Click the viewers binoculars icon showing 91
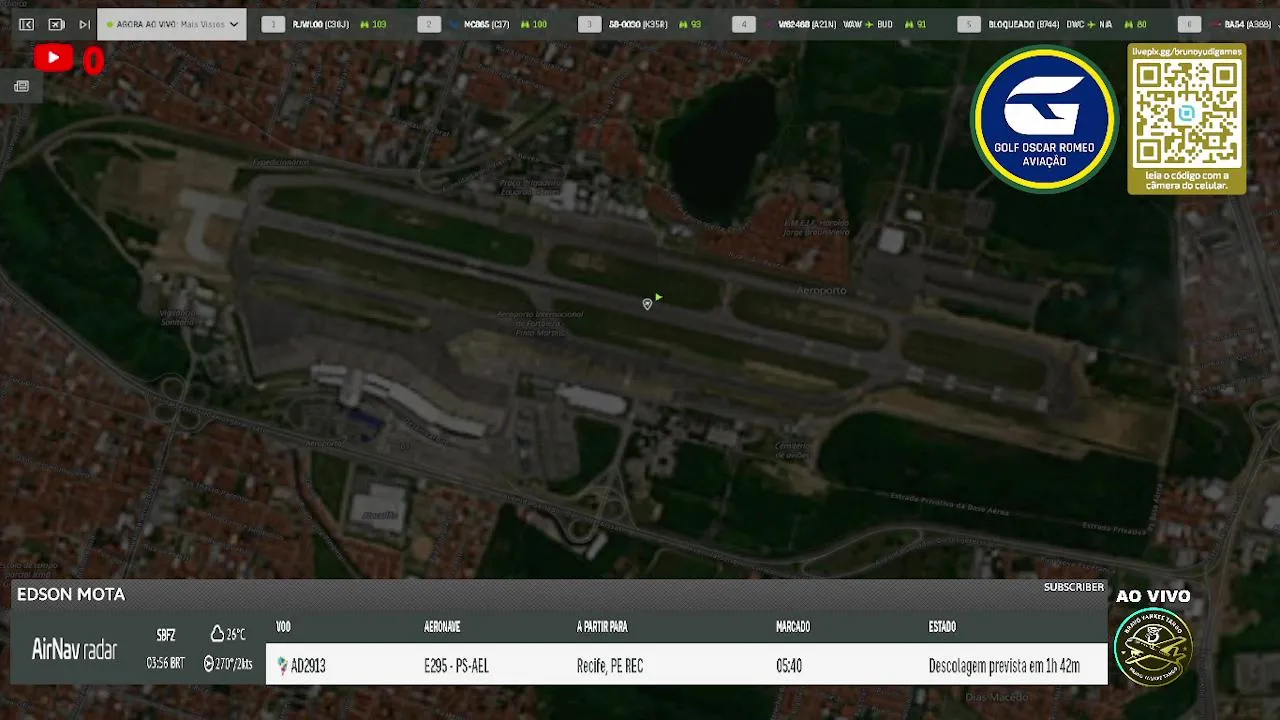Screen dimensions: 1280x720 910,24
